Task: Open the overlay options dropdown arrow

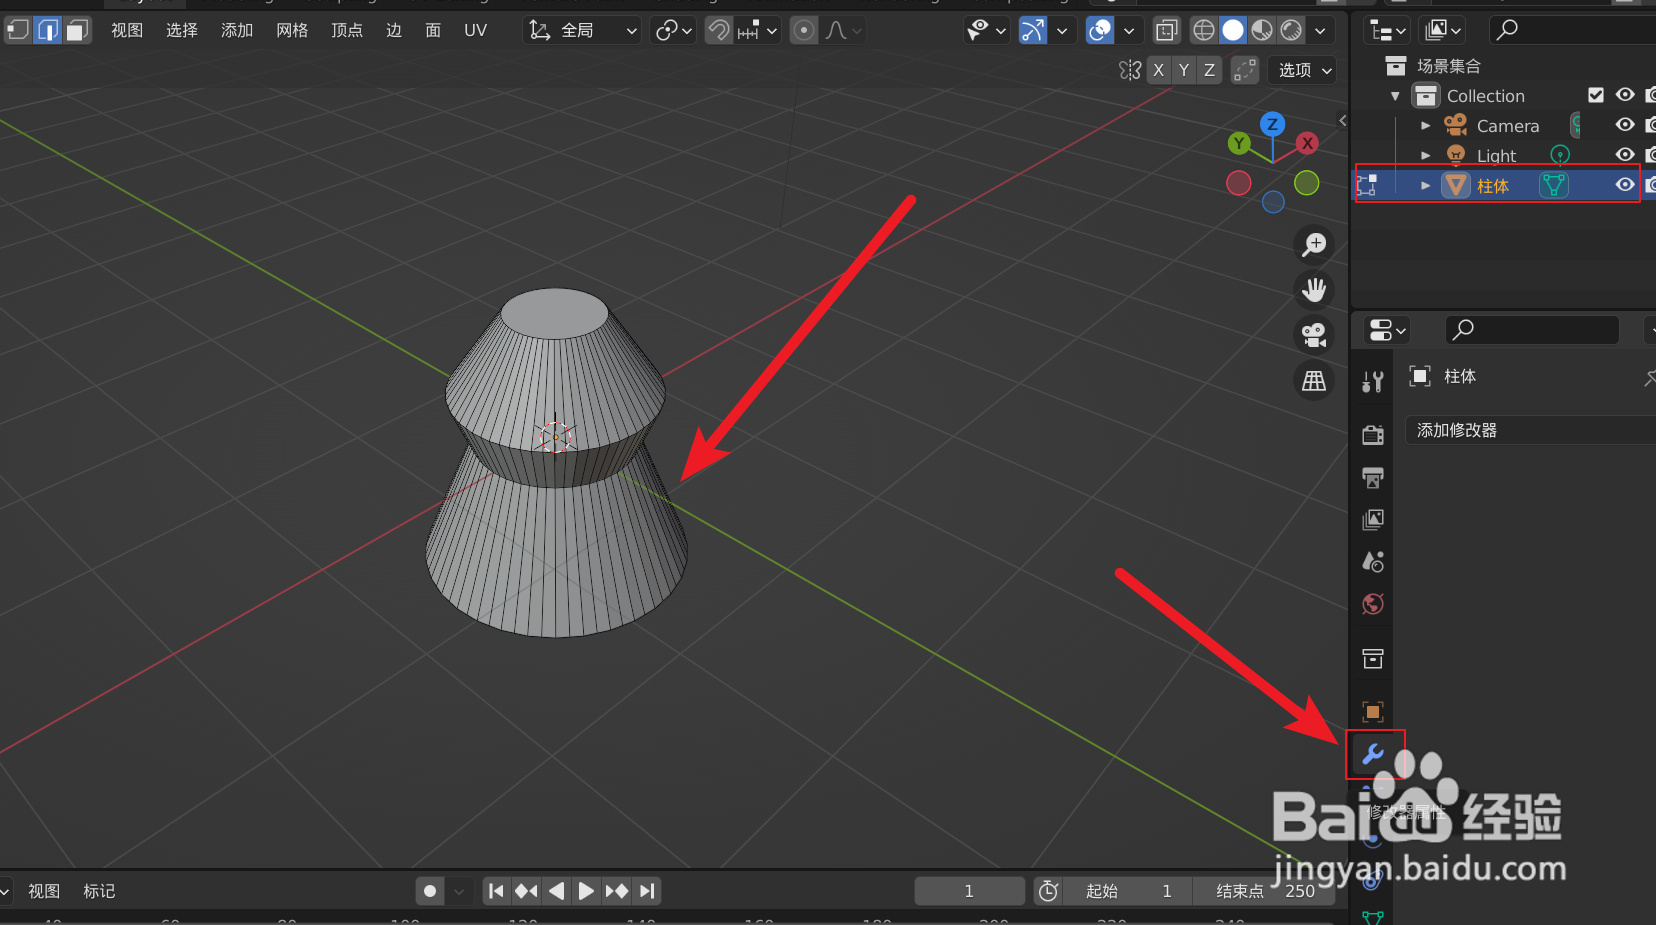Action: [1129, 30]
